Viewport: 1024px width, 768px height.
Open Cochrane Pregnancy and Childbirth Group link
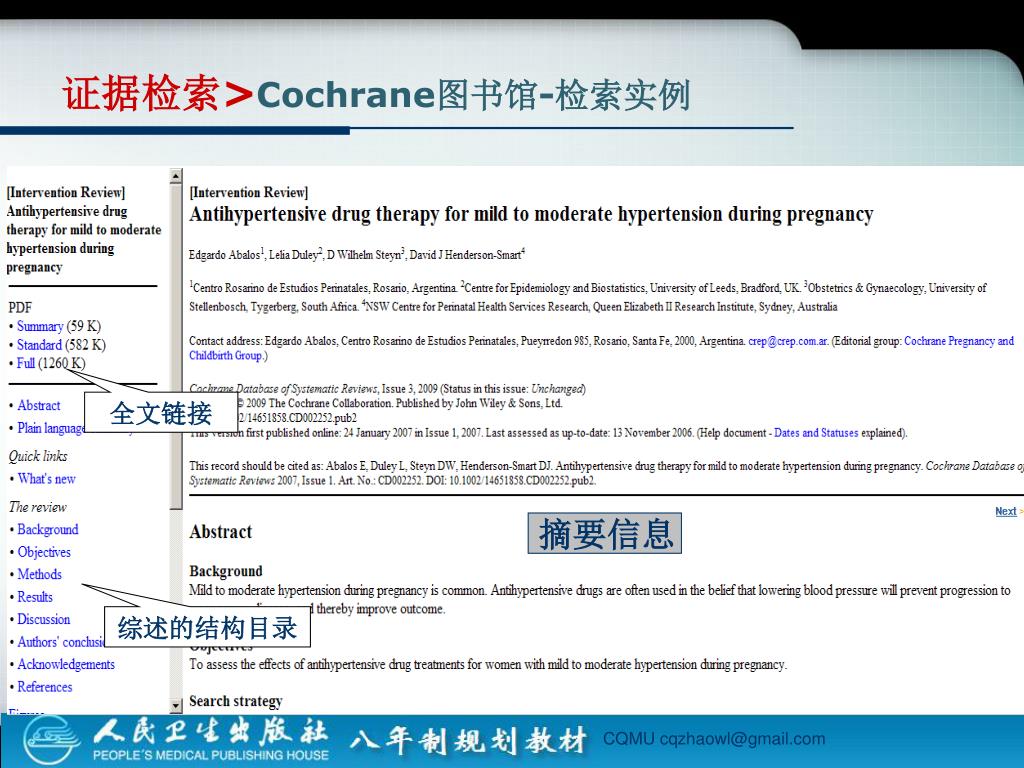tap(959, 341)
